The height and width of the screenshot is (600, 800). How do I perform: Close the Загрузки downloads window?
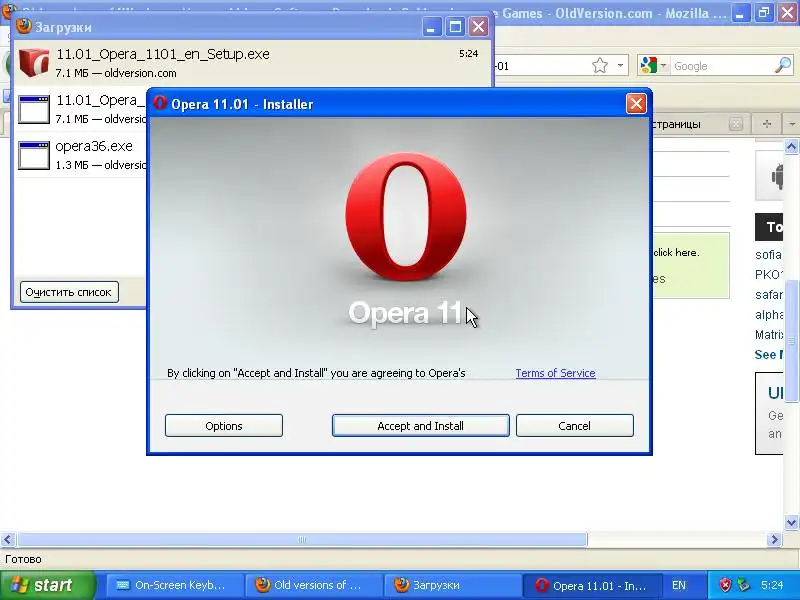pyautogui.click(x=478, y=27)
